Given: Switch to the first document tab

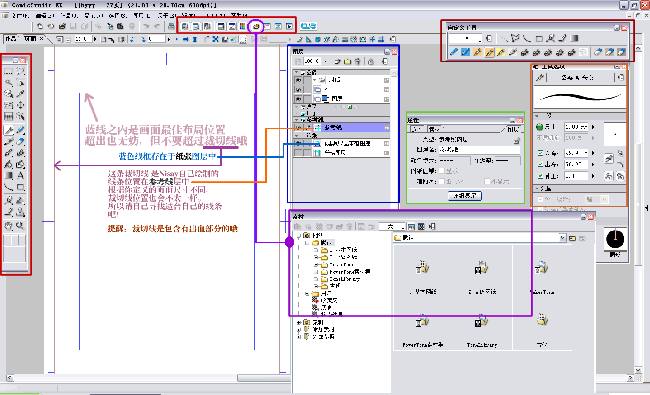Looking at the screenshot, I should coord(11,39).
